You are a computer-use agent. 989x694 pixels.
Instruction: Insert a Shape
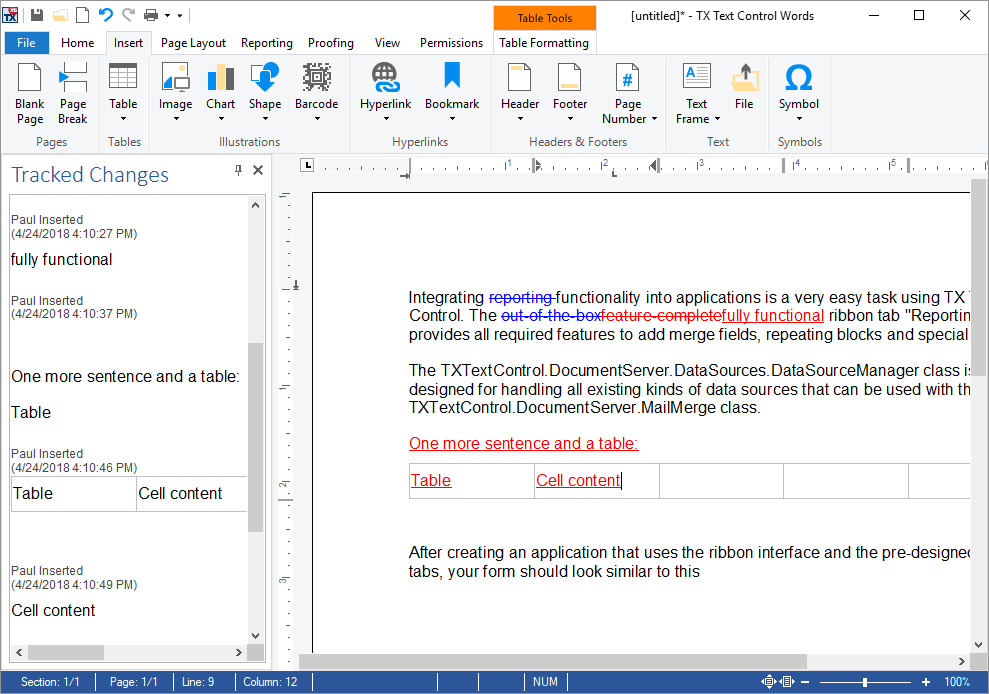pos(265,85)
